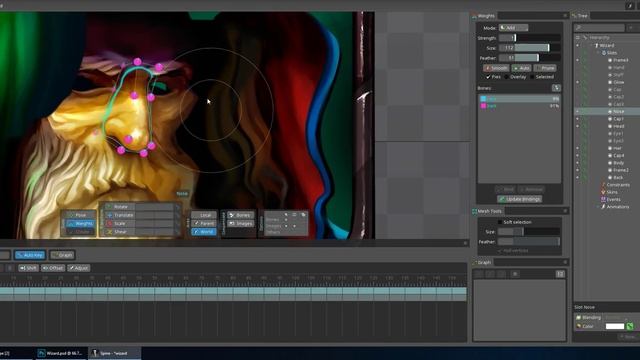Viewport: 640px width, 360px height.
Task: Click the Smooth weights button
Action: [x=496, y=68]
